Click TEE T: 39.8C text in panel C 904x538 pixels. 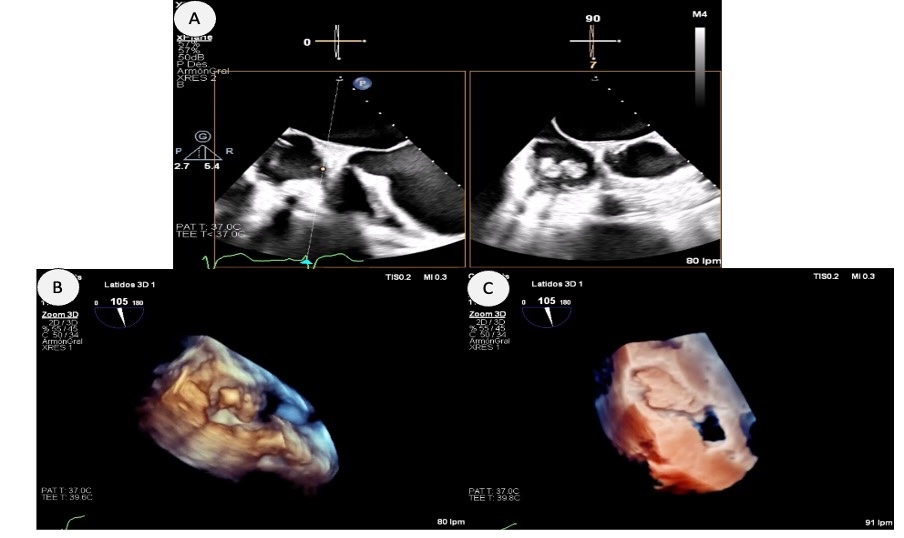click(x=494, y=497)
